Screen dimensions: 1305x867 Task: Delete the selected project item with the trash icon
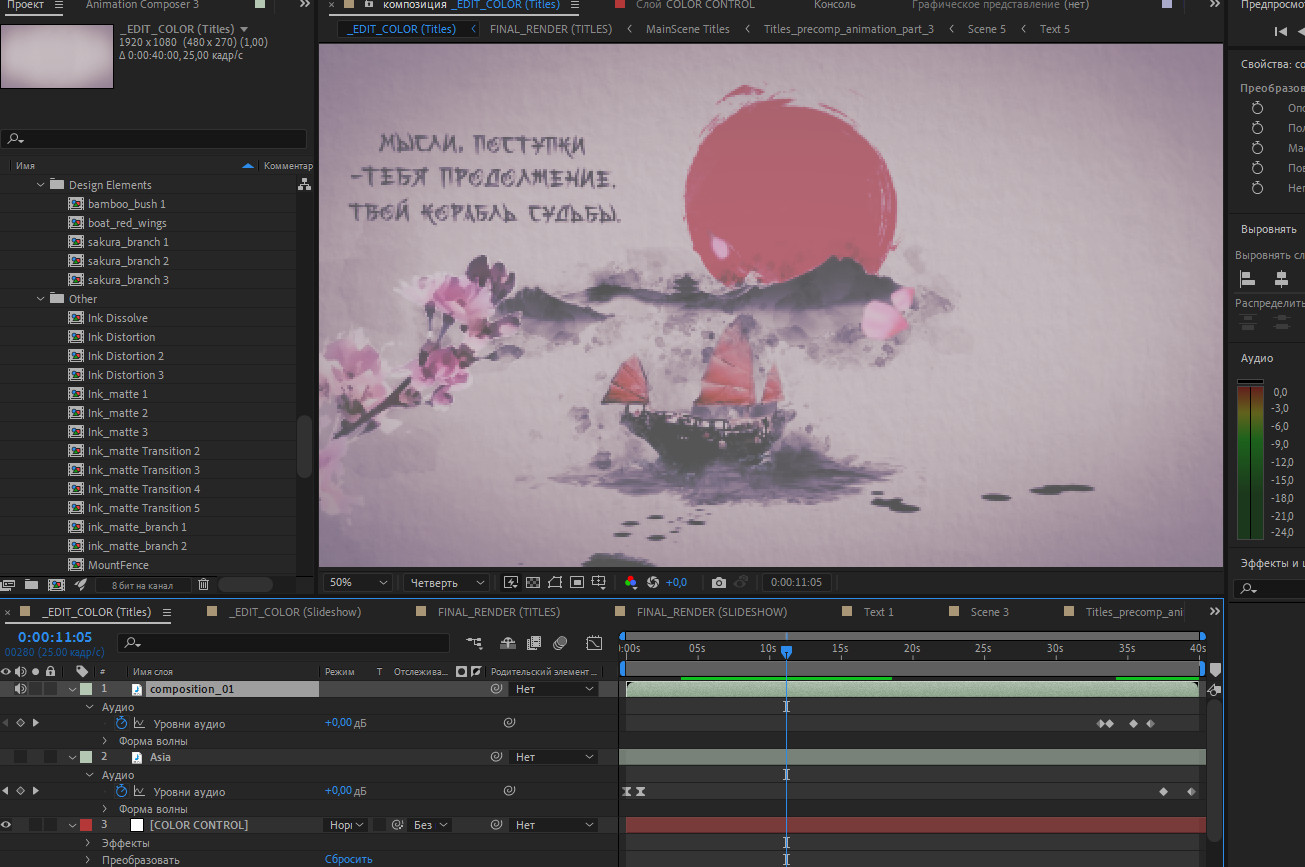[x=203, y=584]
